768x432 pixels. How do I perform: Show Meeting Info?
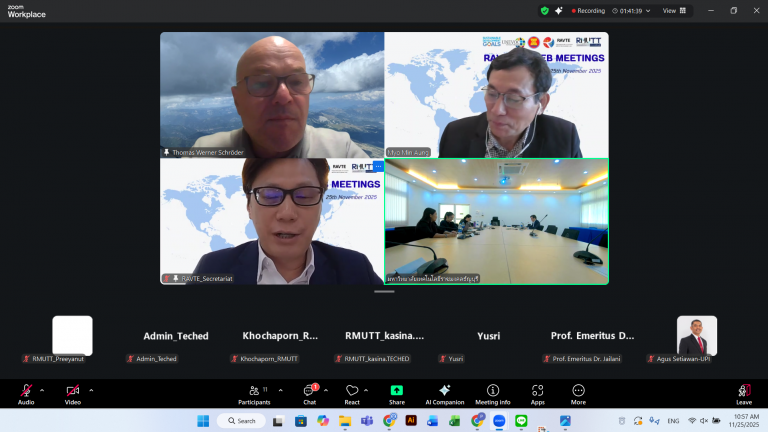point(492,391)
